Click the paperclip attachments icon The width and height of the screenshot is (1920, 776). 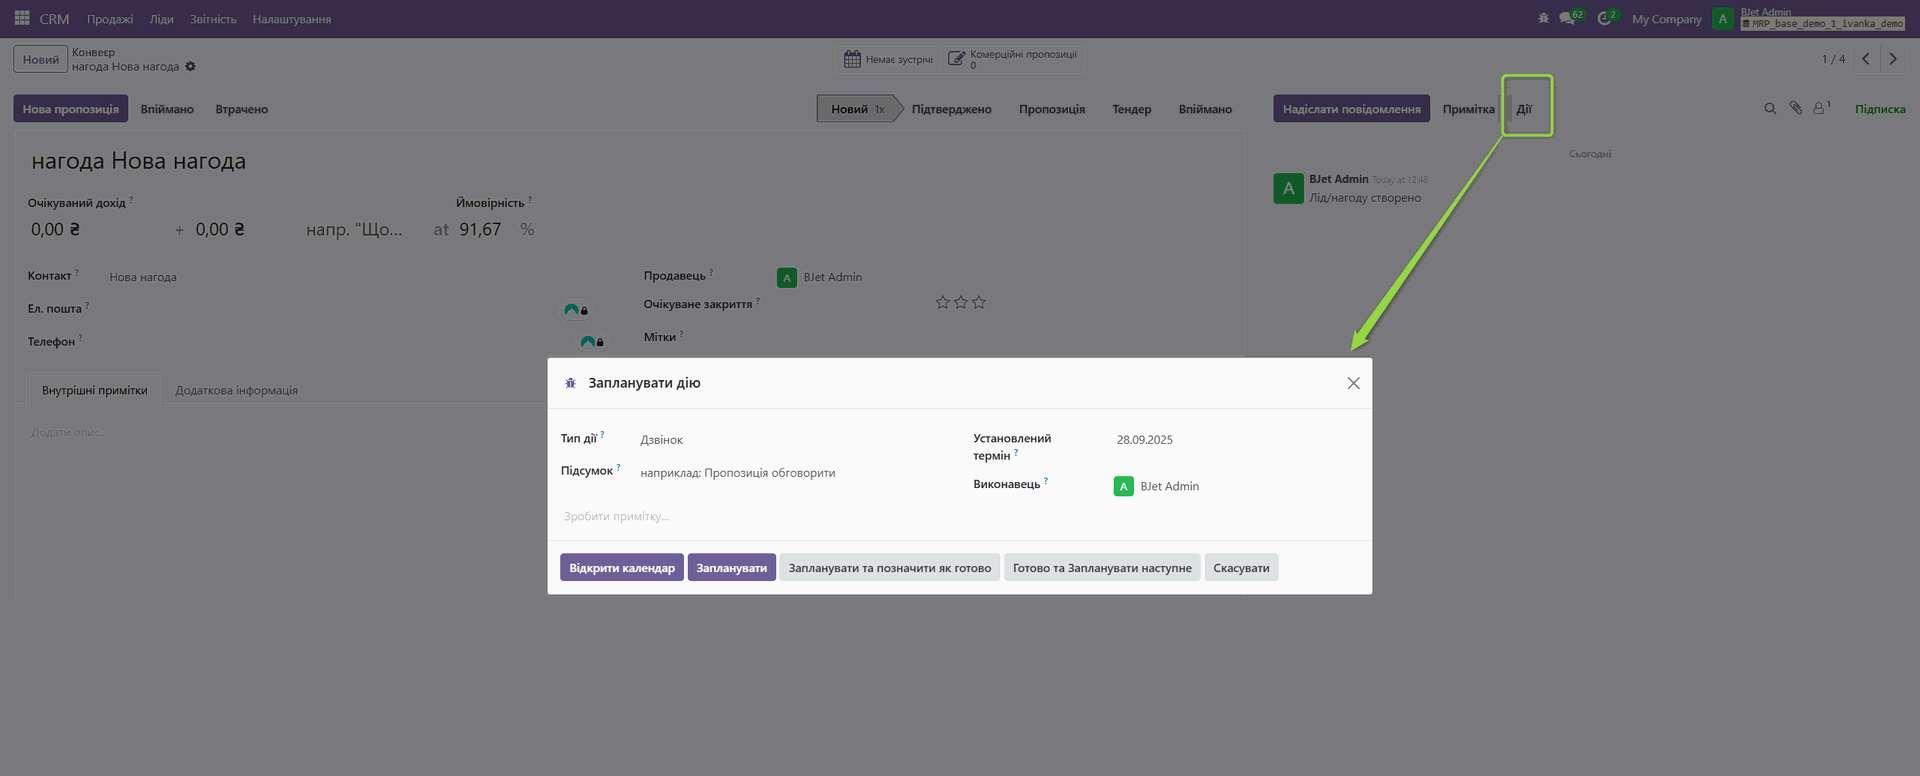(x=1796, y=108)
